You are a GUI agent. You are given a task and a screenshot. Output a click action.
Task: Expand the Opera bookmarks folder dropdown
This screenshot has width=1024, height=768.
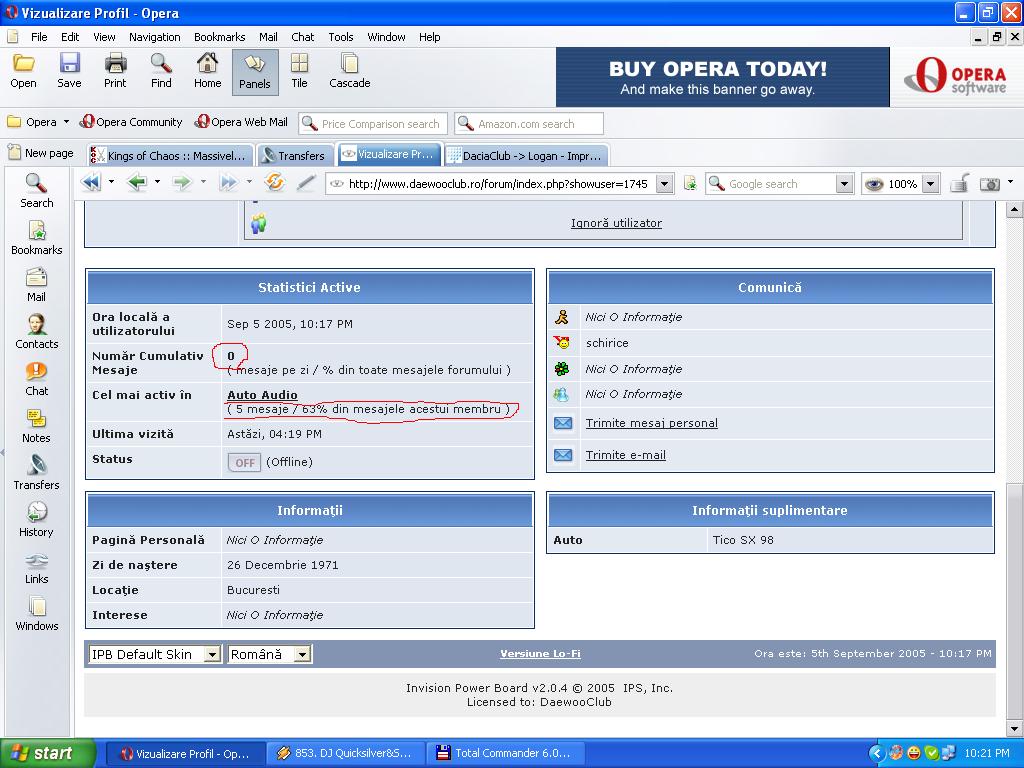66,122
